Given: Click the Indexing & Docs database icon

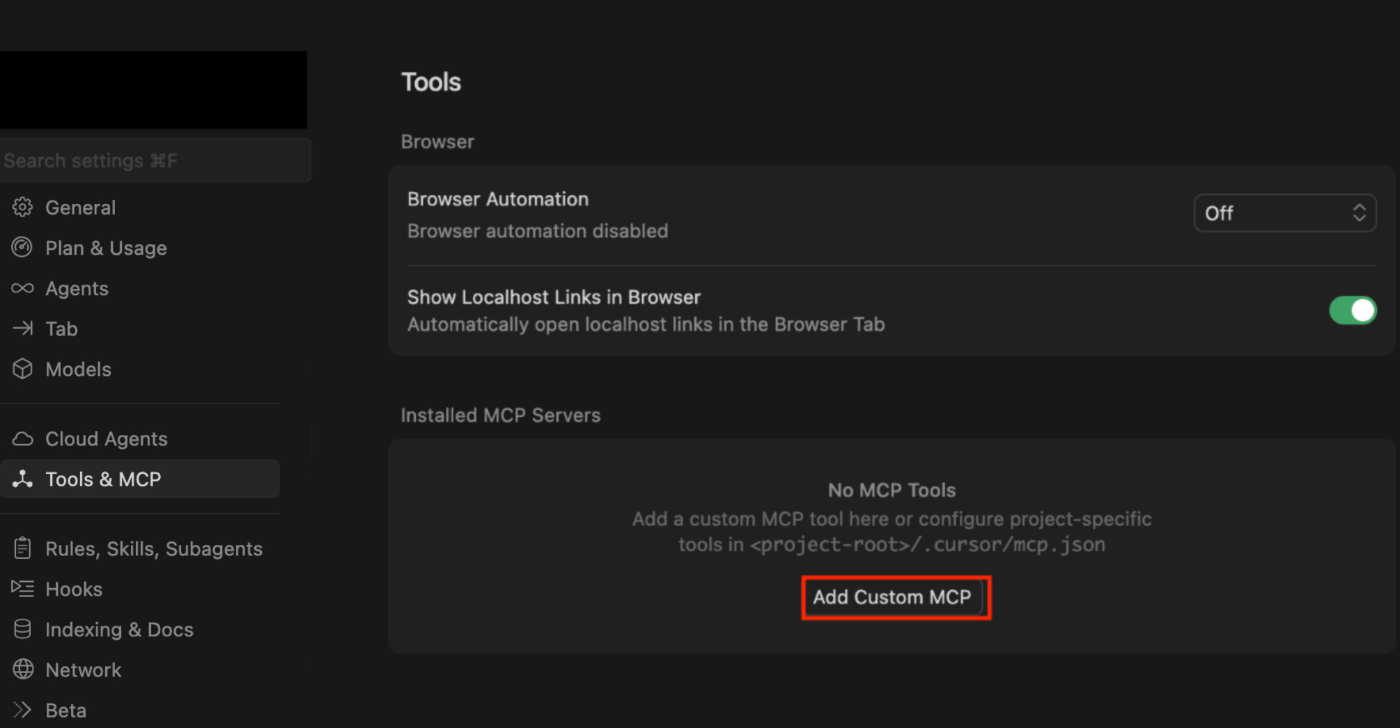Looking at the screenshot, I should (22, 630).
